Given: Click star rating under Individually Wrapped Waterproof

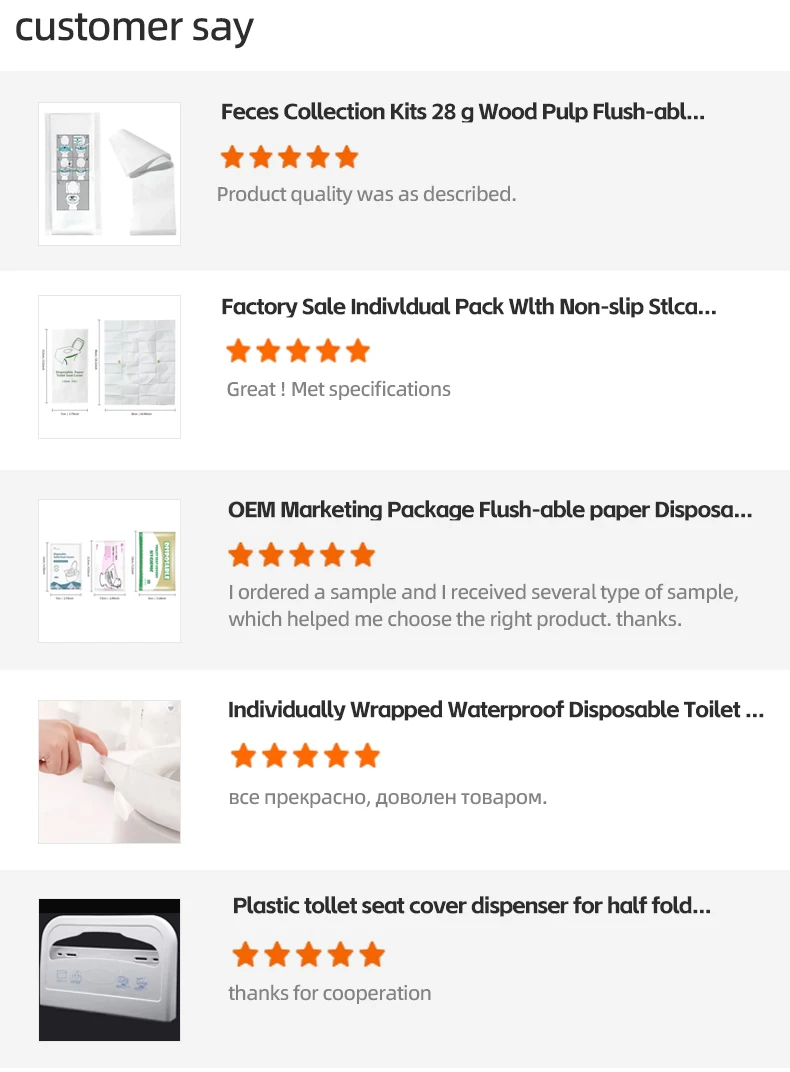Looking at the screenshot, I should pos(305,755).
